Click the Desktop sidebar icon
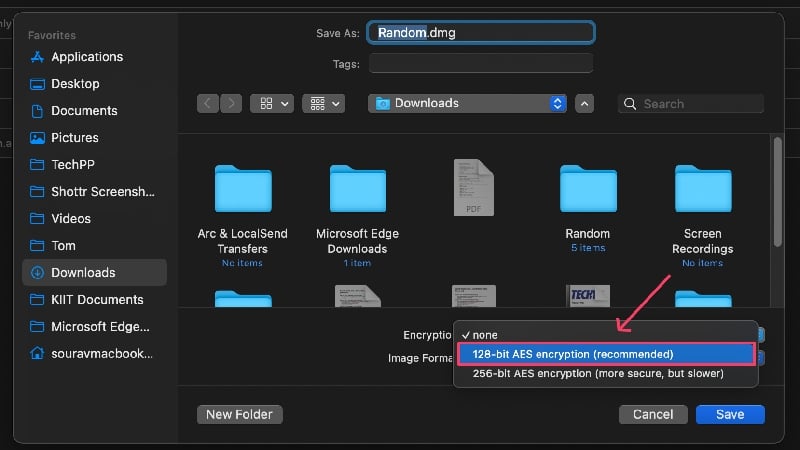The height and width of the screenshot is (450, 800). point(37,84)
